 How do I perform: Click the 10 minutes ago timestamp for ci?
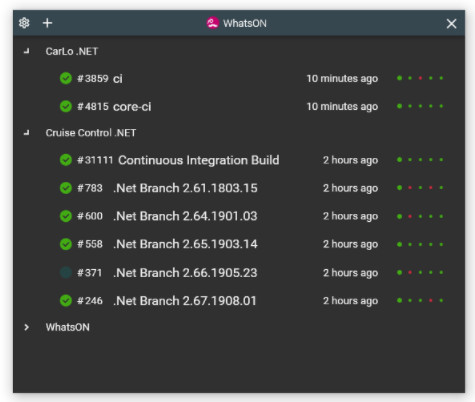pyautogui.click(x=342, y=79)
